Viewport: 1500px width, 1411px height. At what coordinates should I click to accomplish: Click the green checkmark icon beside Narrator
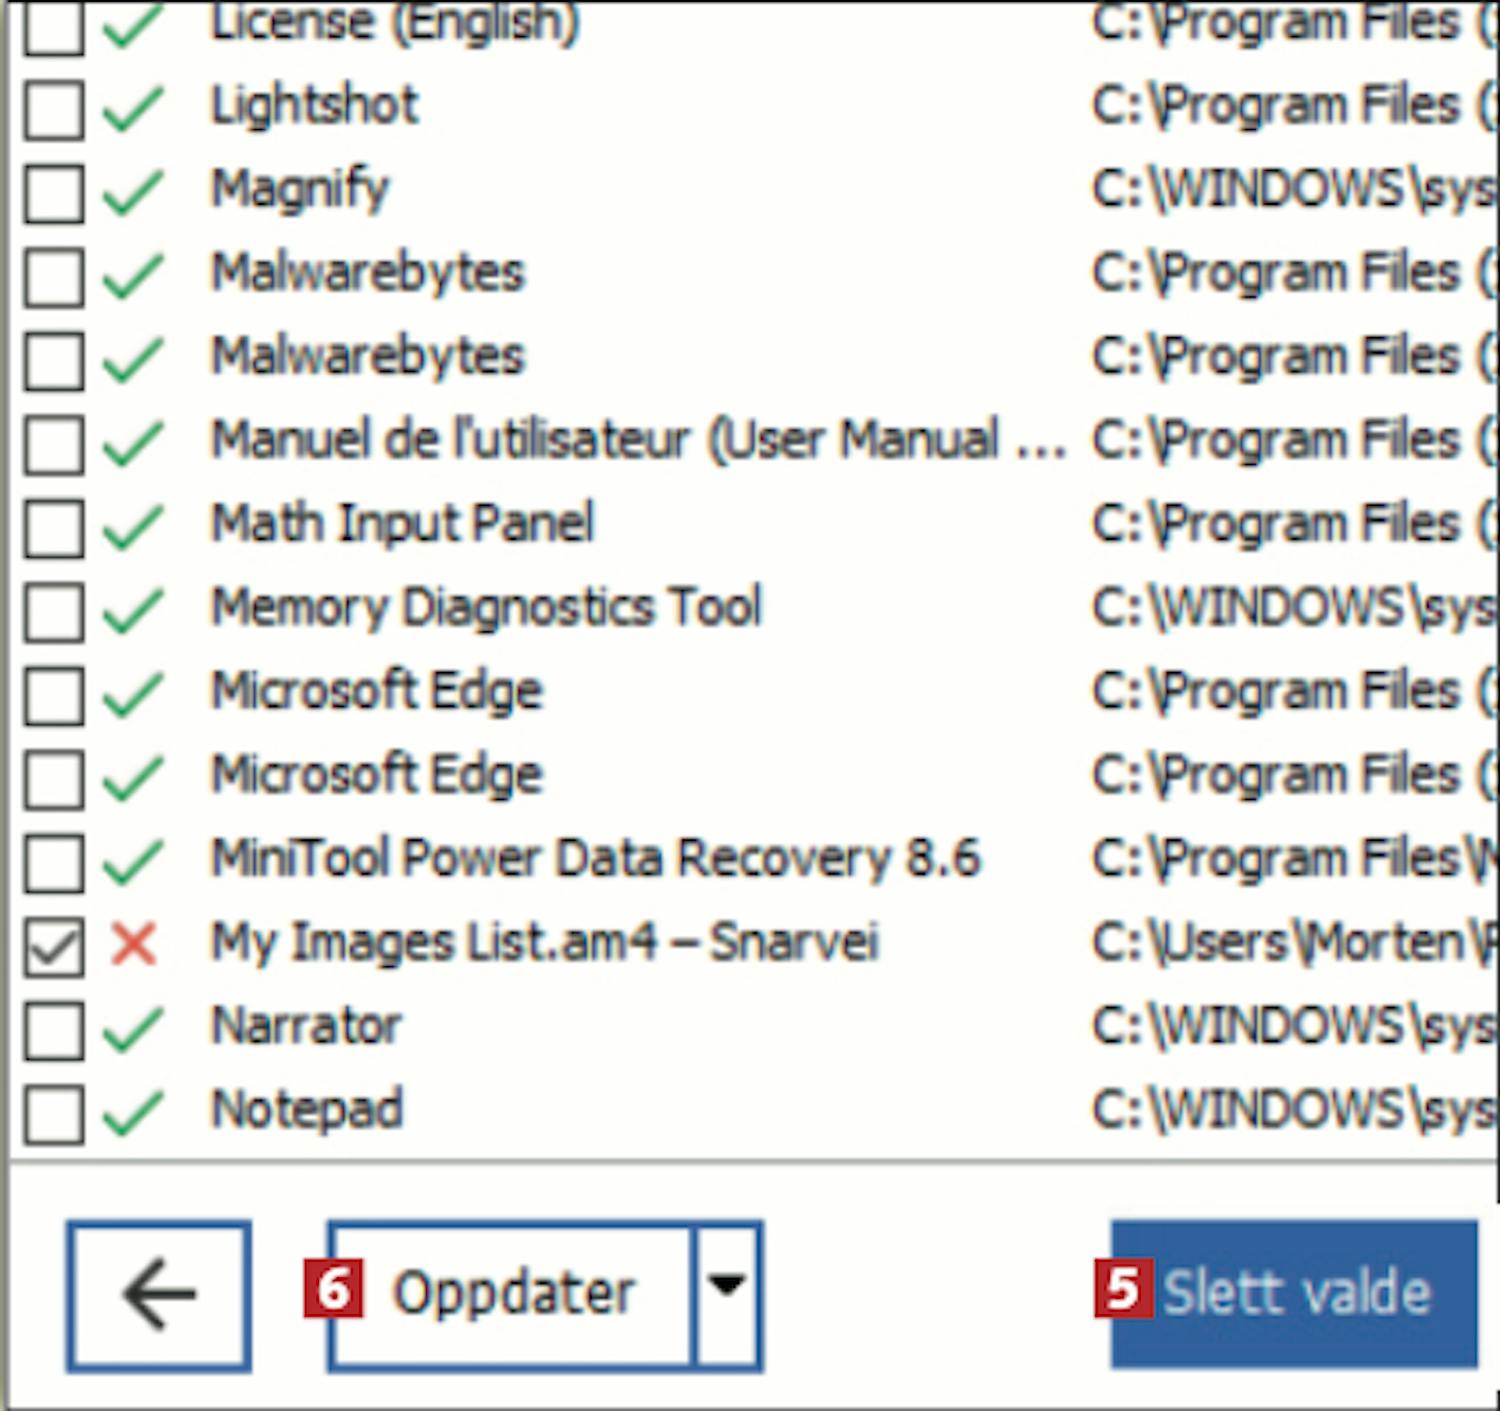[133, 1029]
